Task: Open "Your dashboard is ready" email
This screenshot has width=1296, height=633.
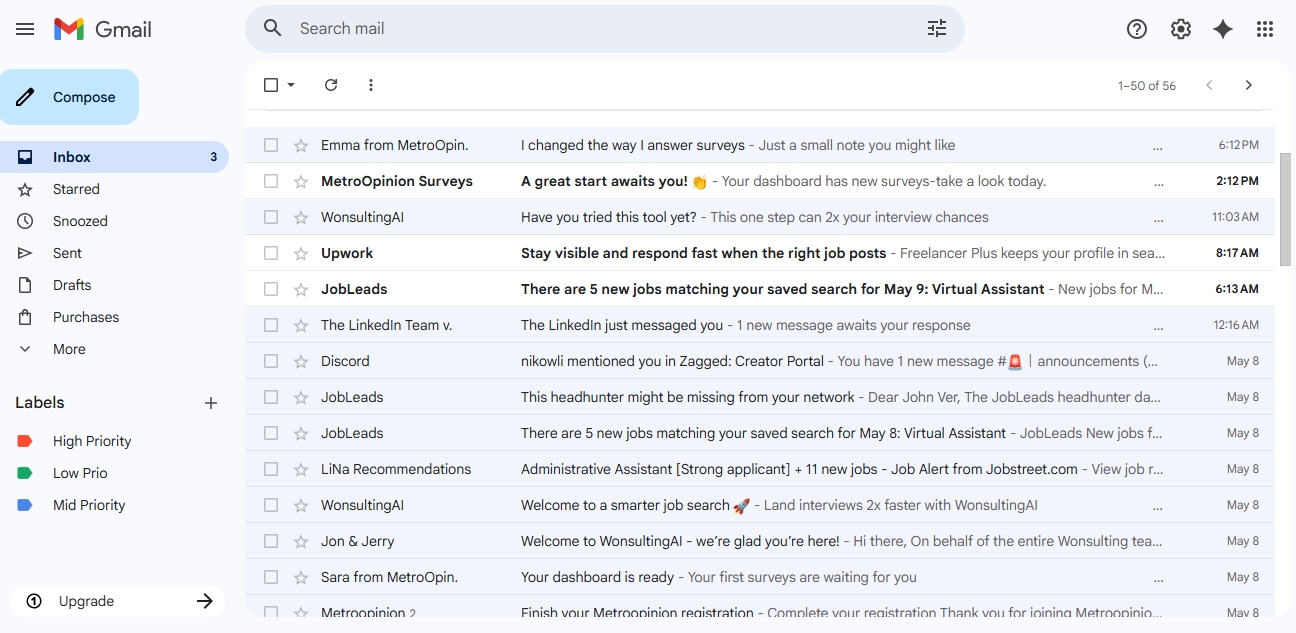Action: point(760,577)
